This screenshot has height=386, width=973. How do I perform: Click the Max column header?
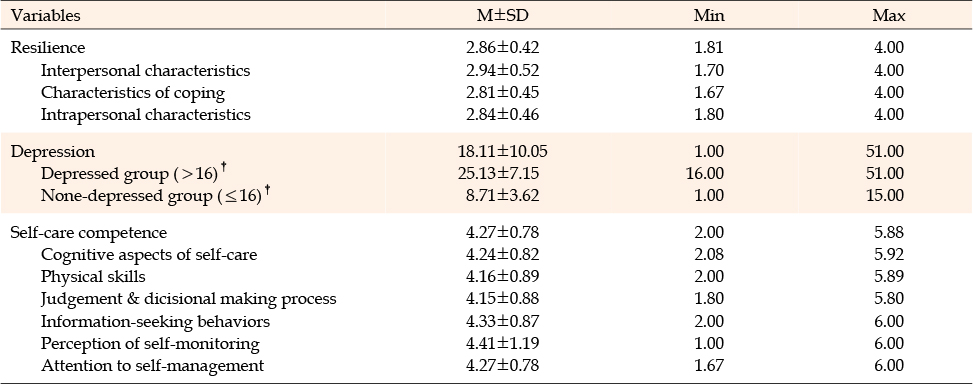tap(888, 16)
